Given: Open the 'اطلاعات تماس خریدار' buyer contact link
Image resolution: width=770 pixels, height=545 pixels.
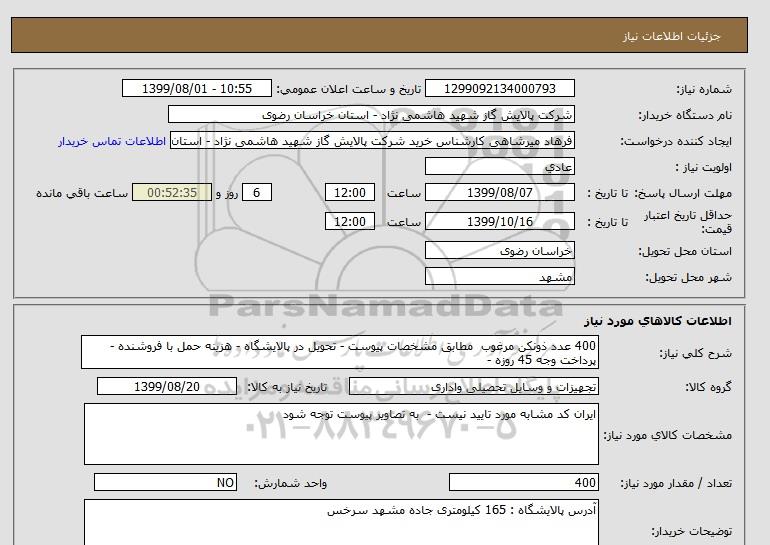Looking at the screenshot, I should click(x=113, y=141).
